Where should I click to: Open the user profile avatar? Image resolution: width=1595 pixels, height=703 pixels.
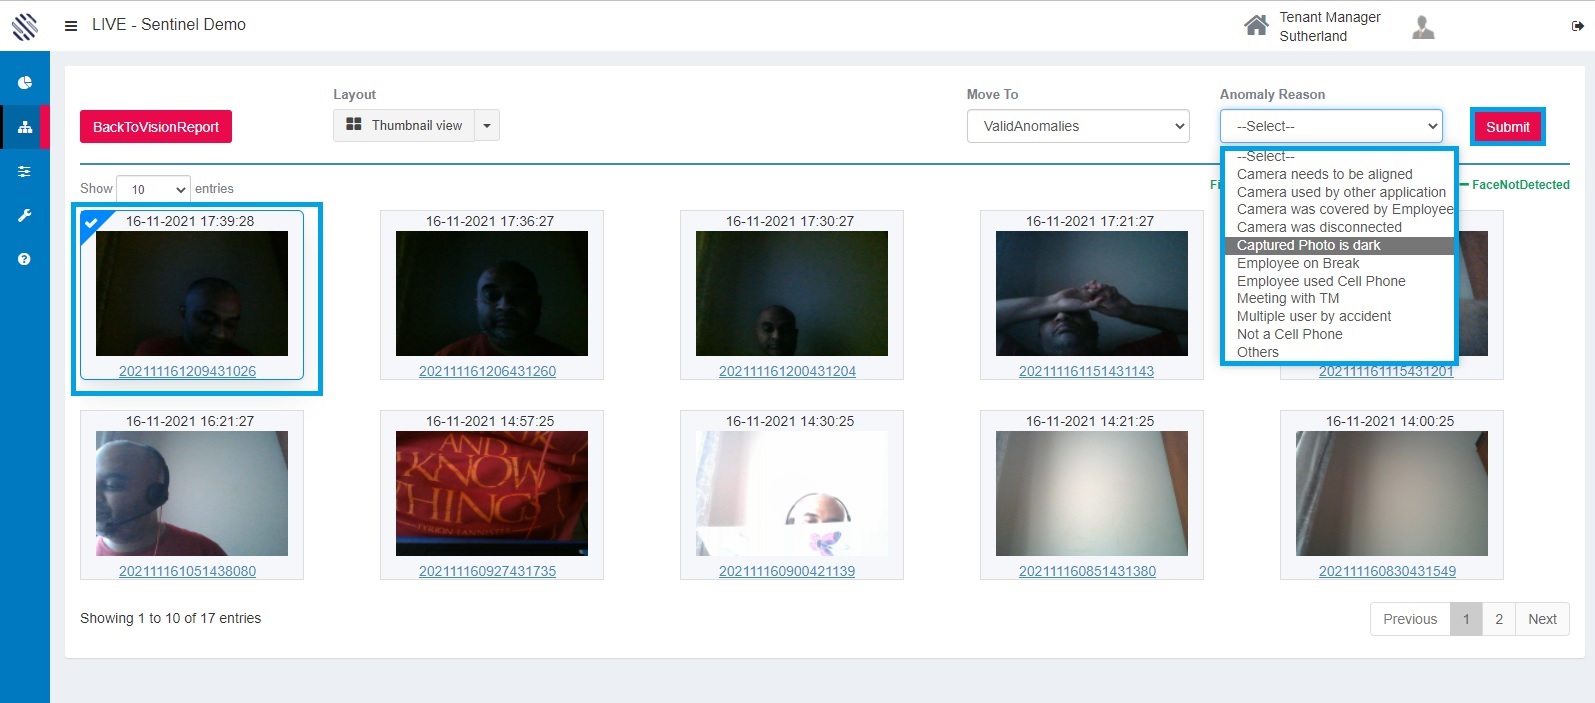click(x=1423, y=27)
